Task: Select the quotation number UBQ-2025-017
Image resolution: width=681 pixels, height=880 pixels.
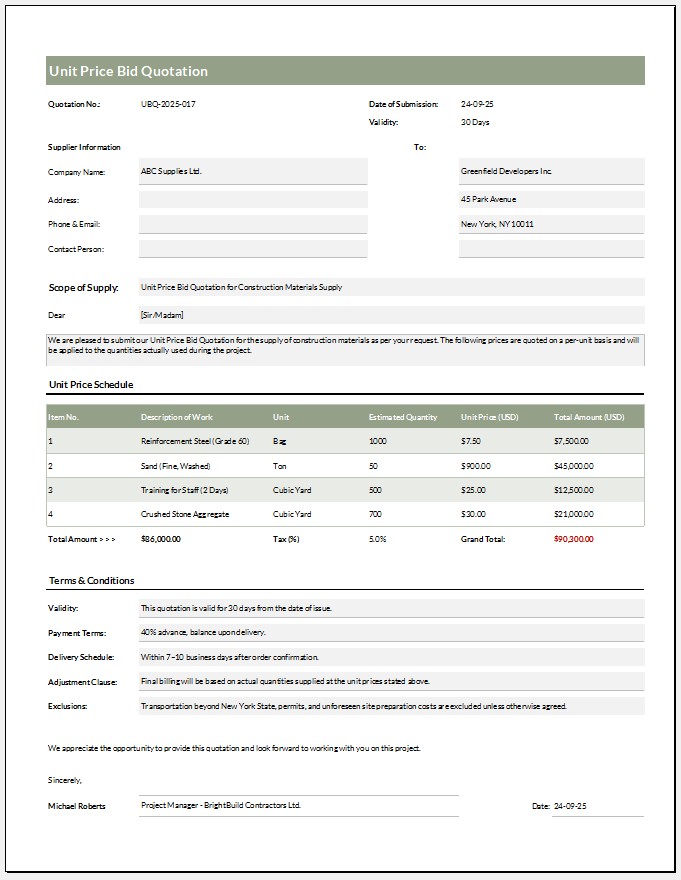Action: coord(168,104)
